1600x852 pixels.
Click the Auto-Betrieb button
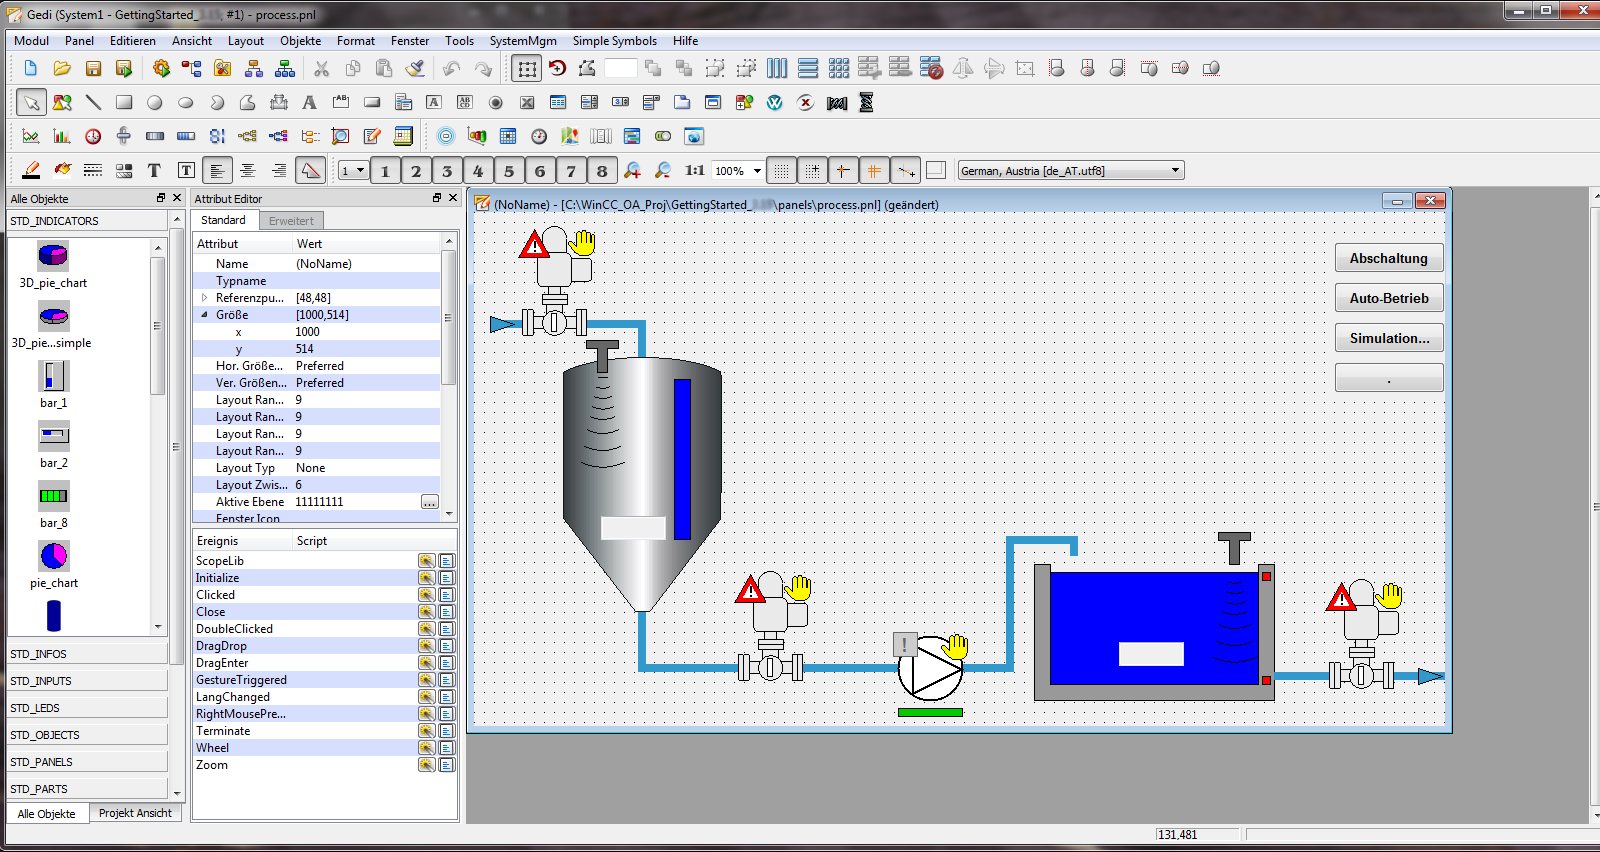(1388, 298)
